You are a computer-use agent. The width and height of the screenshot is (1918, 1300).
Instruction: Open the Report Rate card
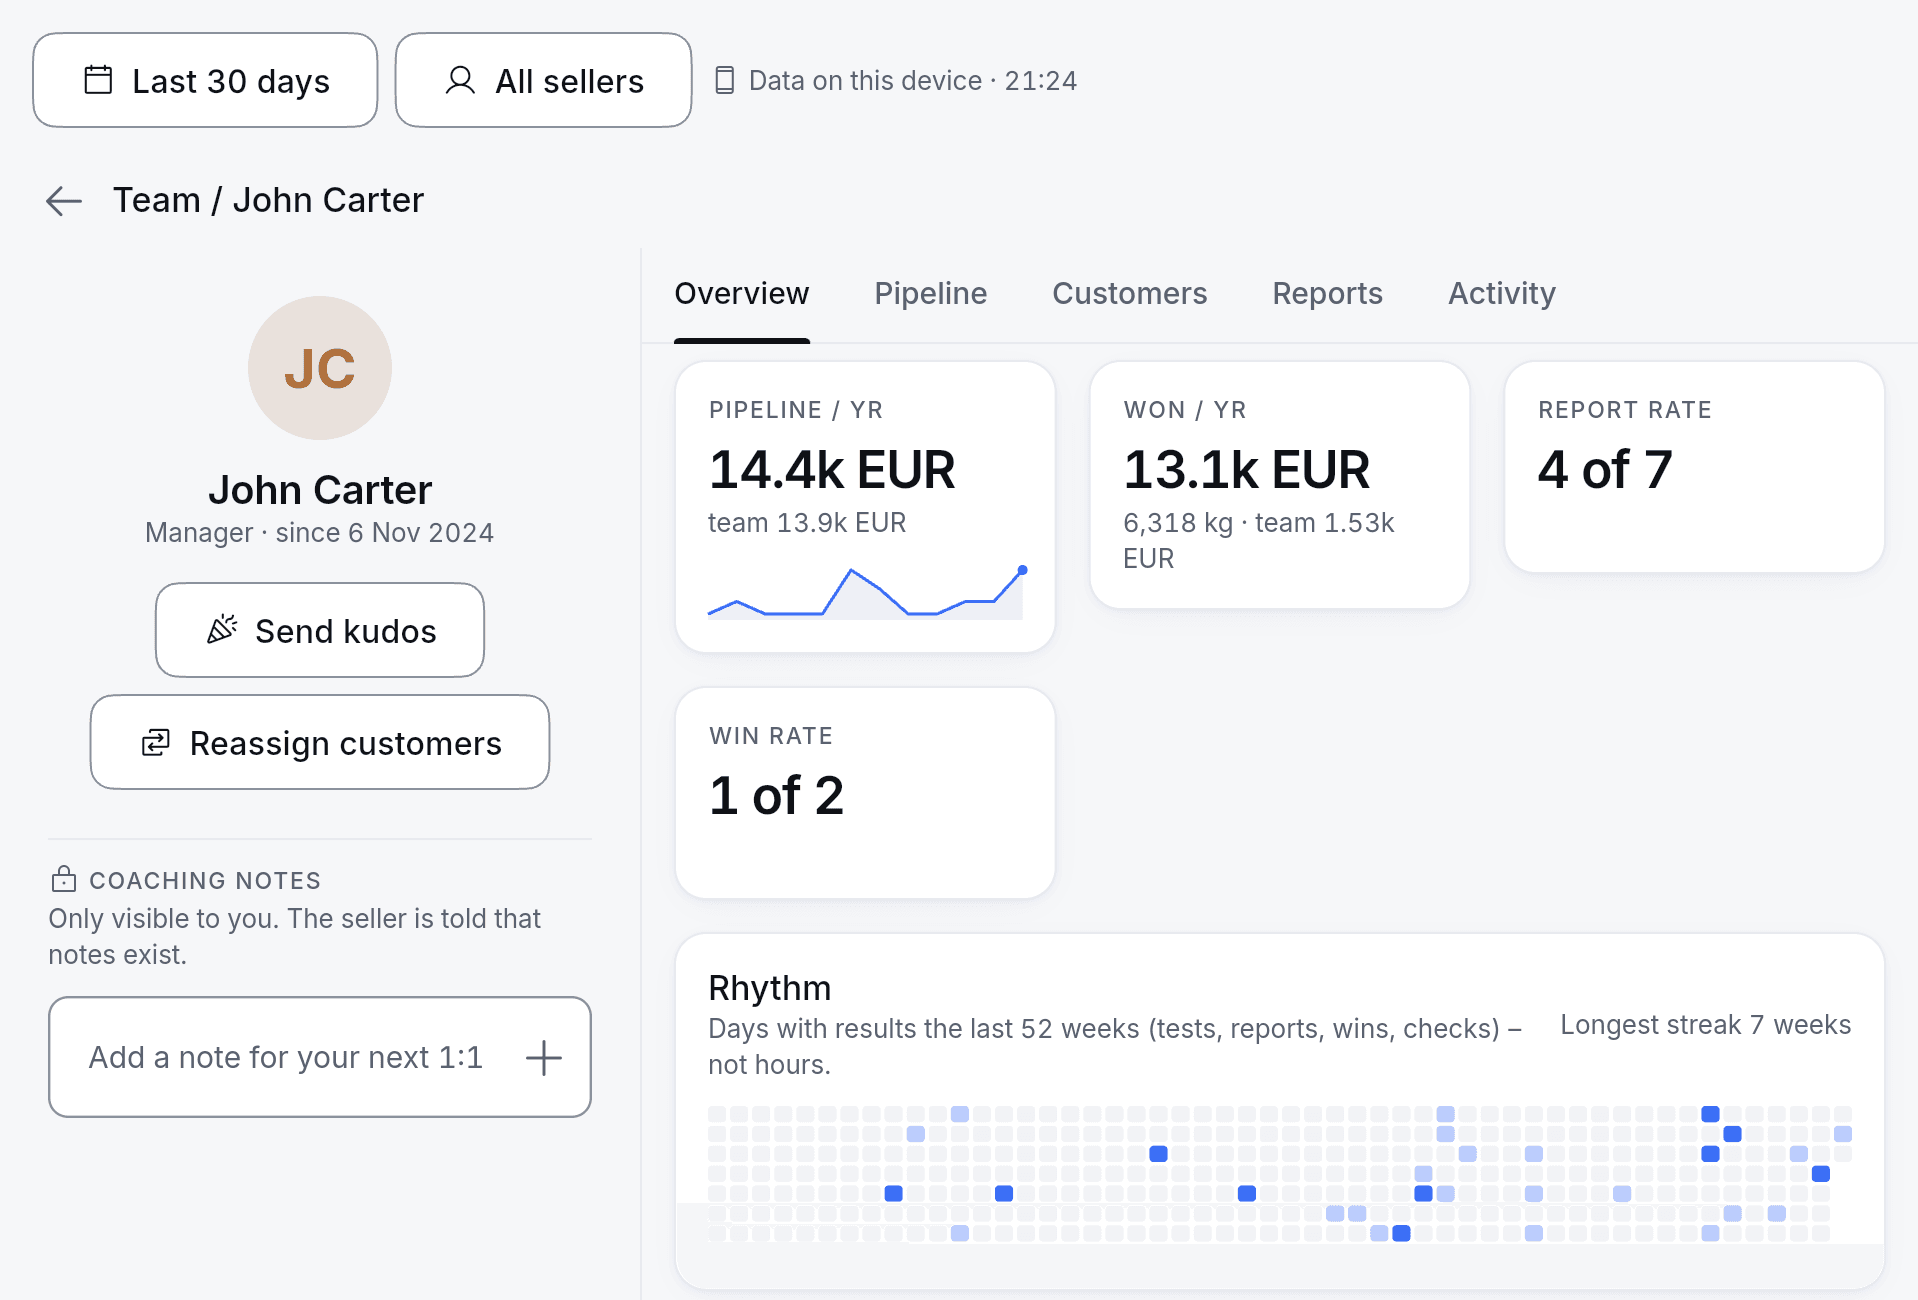[1694, 467]
